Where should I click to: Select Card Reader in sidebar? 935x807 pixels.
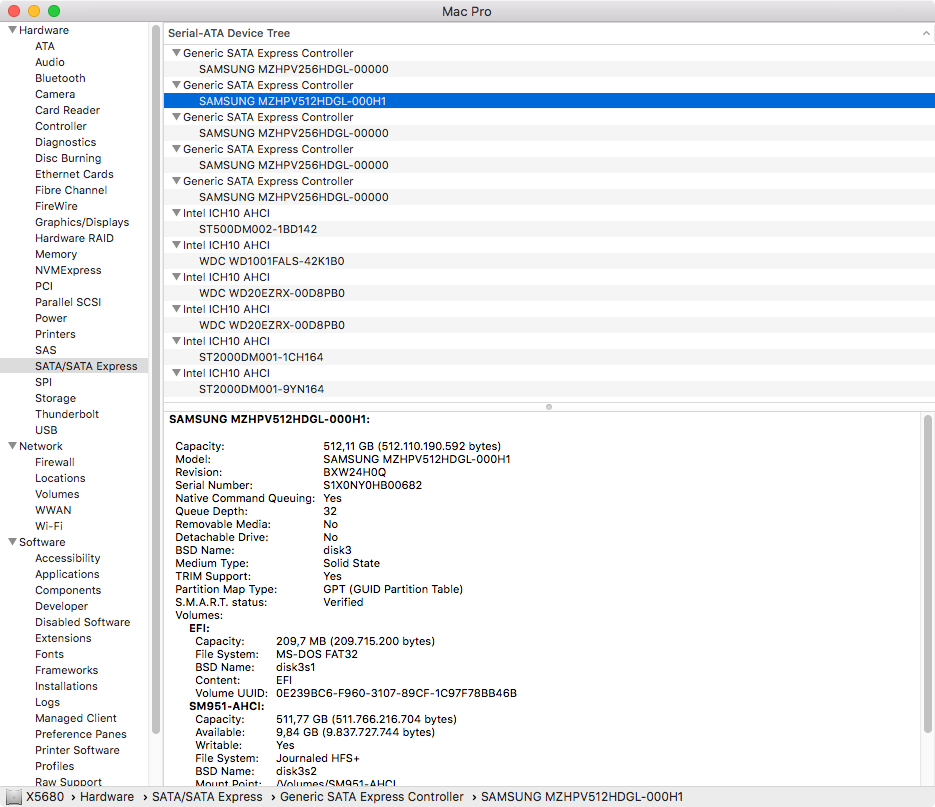click(x=67, y=110)
